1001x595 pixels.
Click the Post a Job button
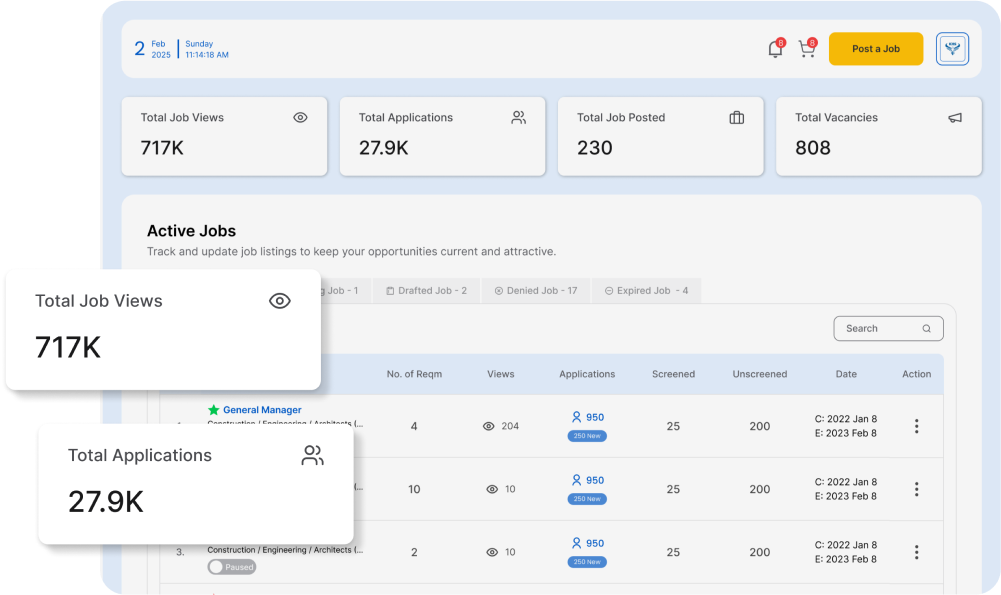click(875, 49)
